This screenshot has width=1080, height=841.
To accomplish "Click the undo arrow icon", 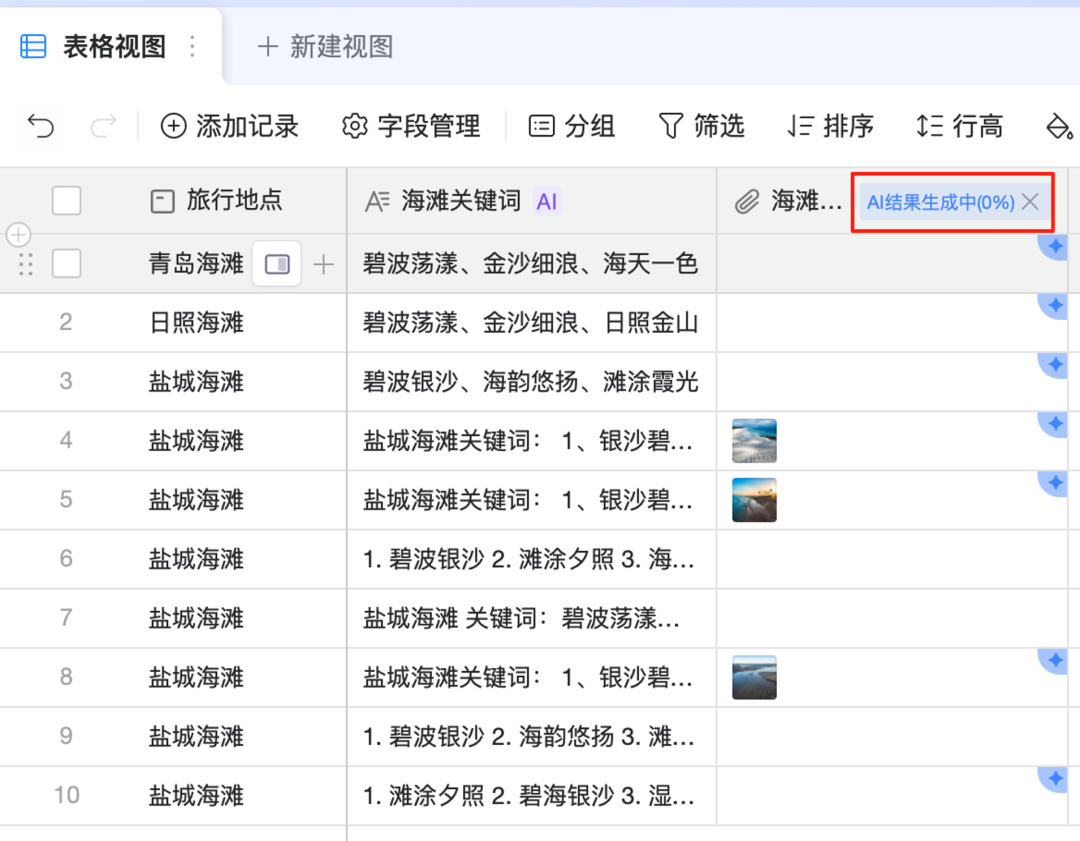I will (x=41, y=126).
